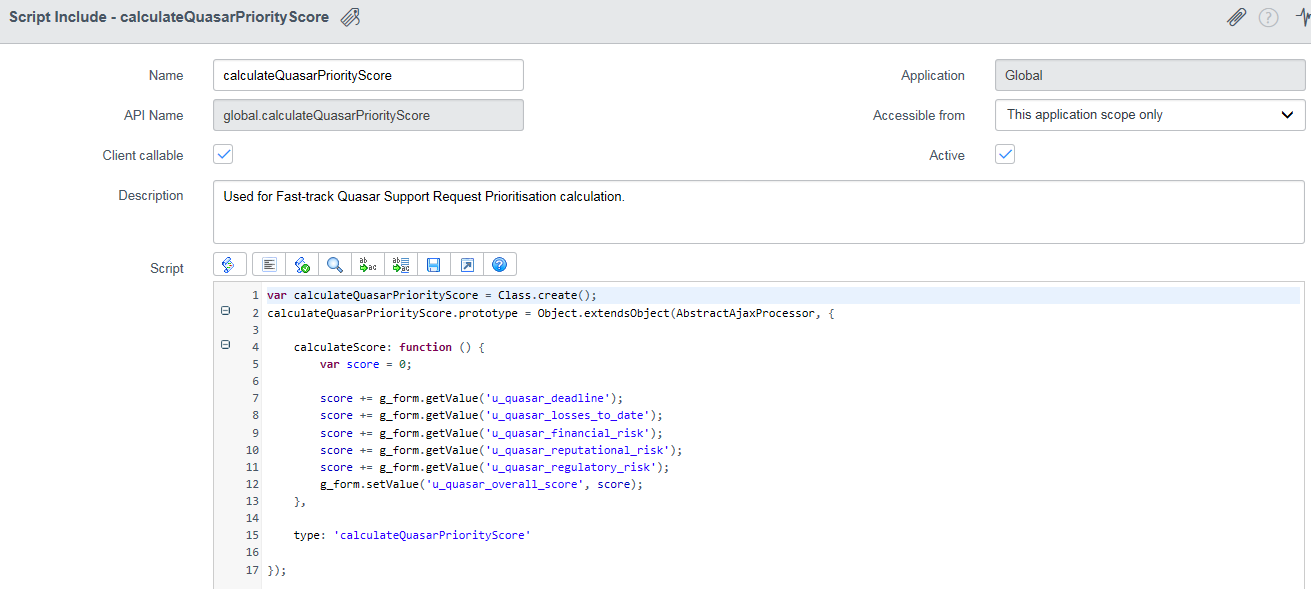Click the code line with 'u_quasar_regulatory_risk'
Viewport: 1311px width, 589px height.
(x=495, y=467)
